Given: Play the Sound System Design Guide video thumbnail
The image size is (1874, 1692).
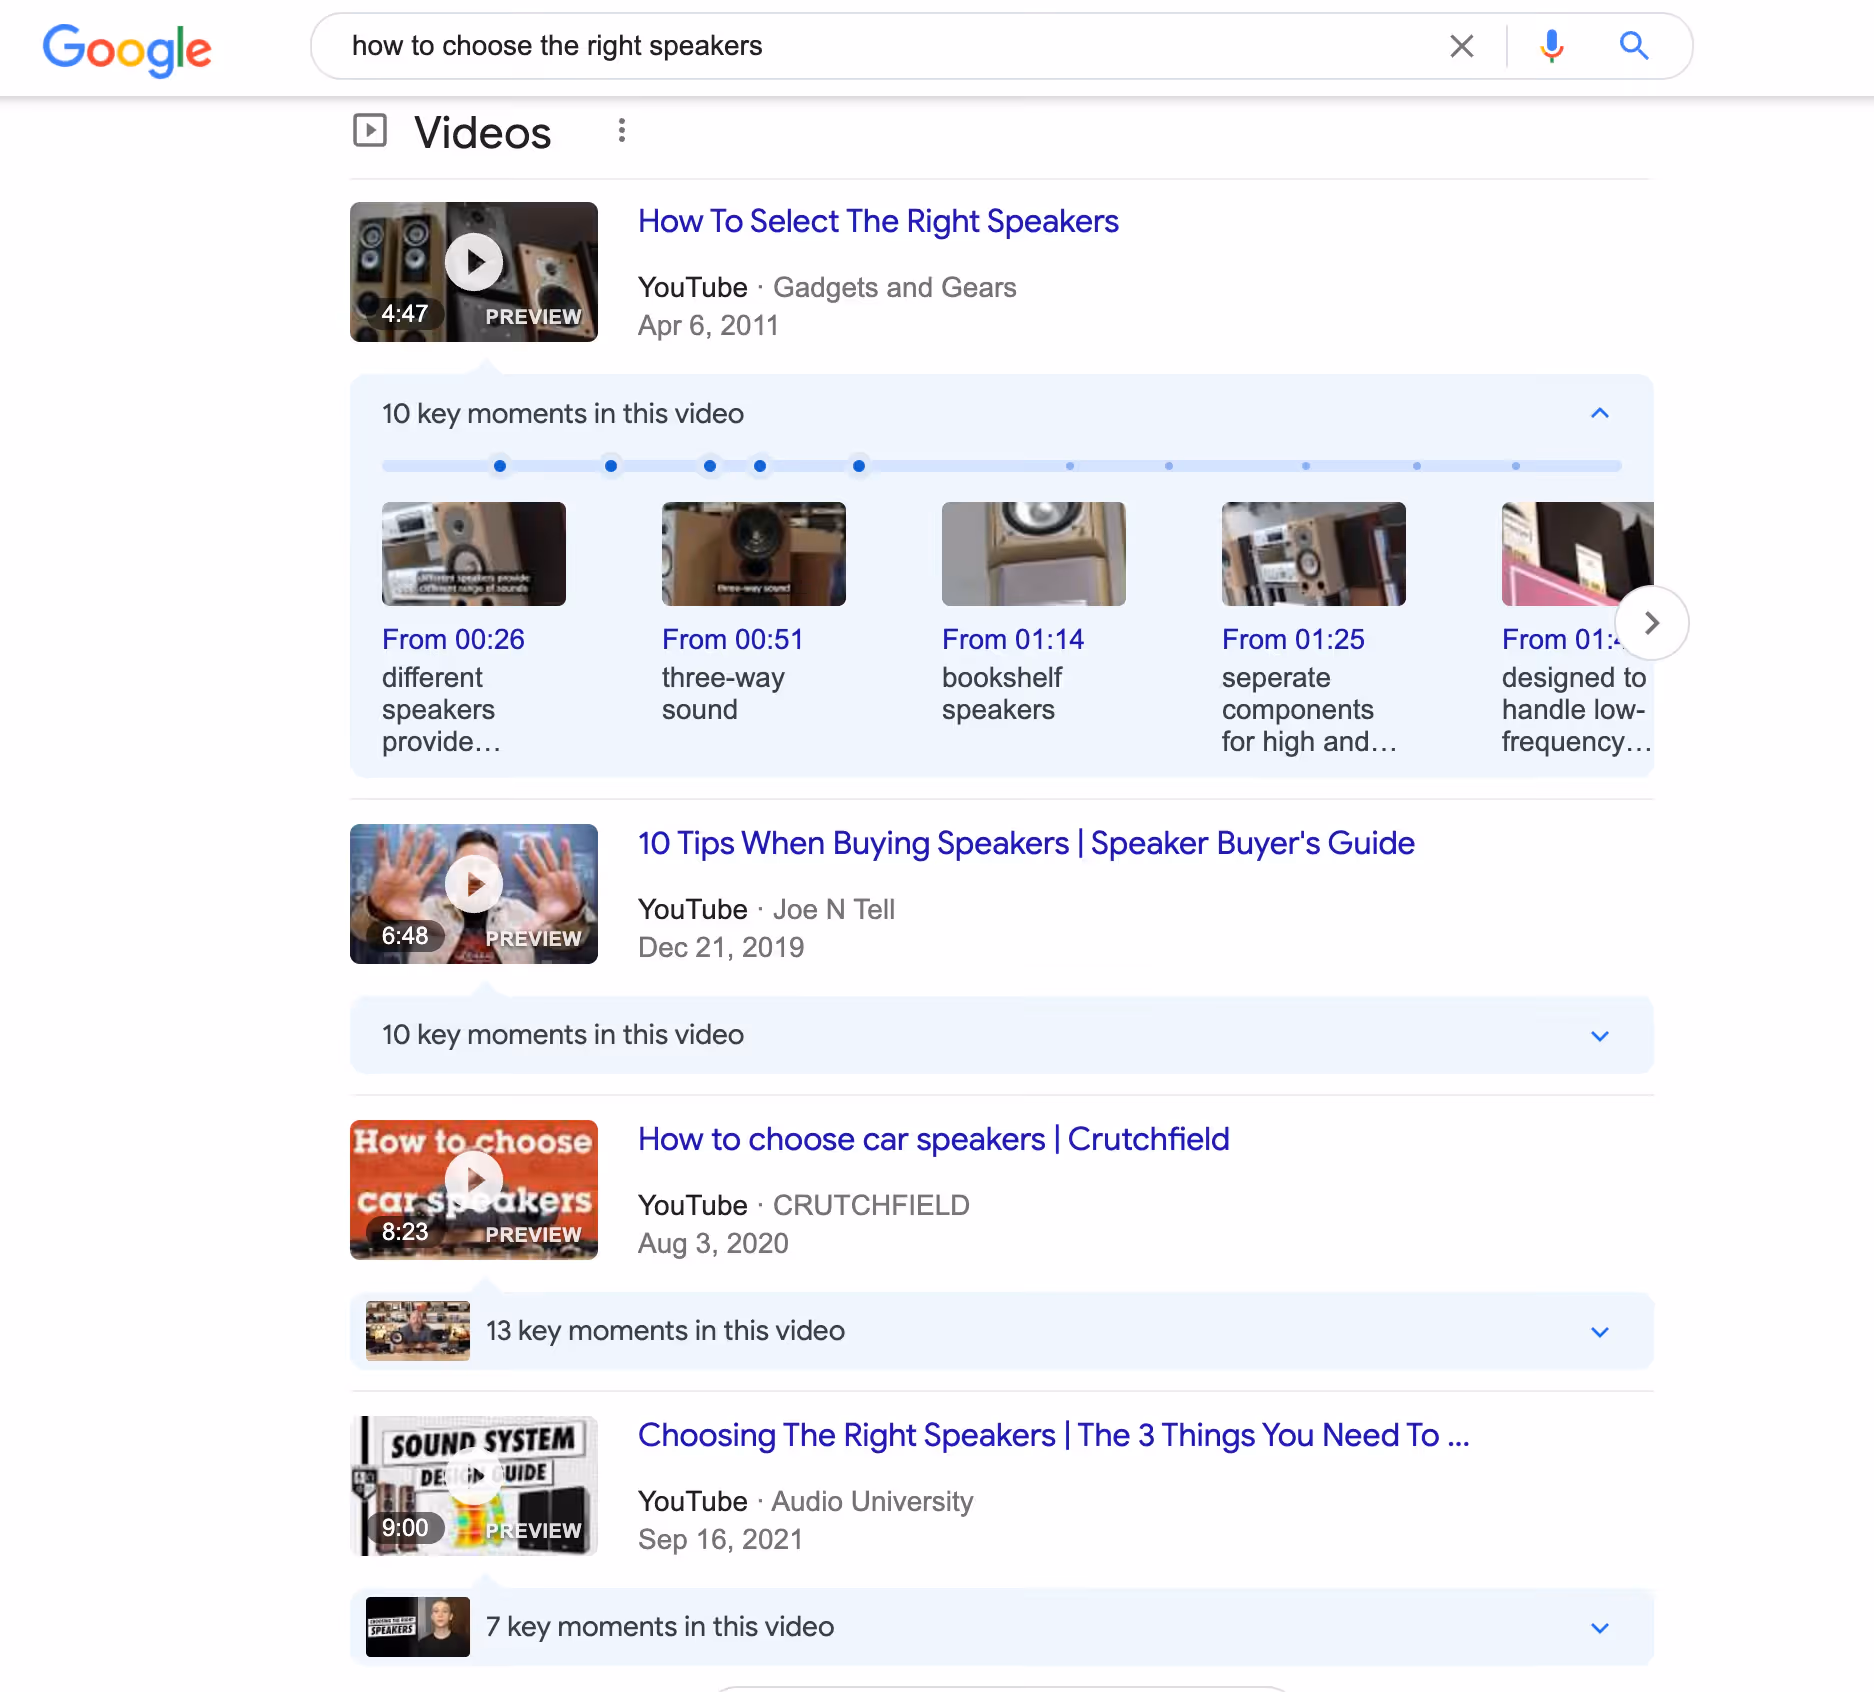Looking at the screenshot, I should [x=474, y=1486].
